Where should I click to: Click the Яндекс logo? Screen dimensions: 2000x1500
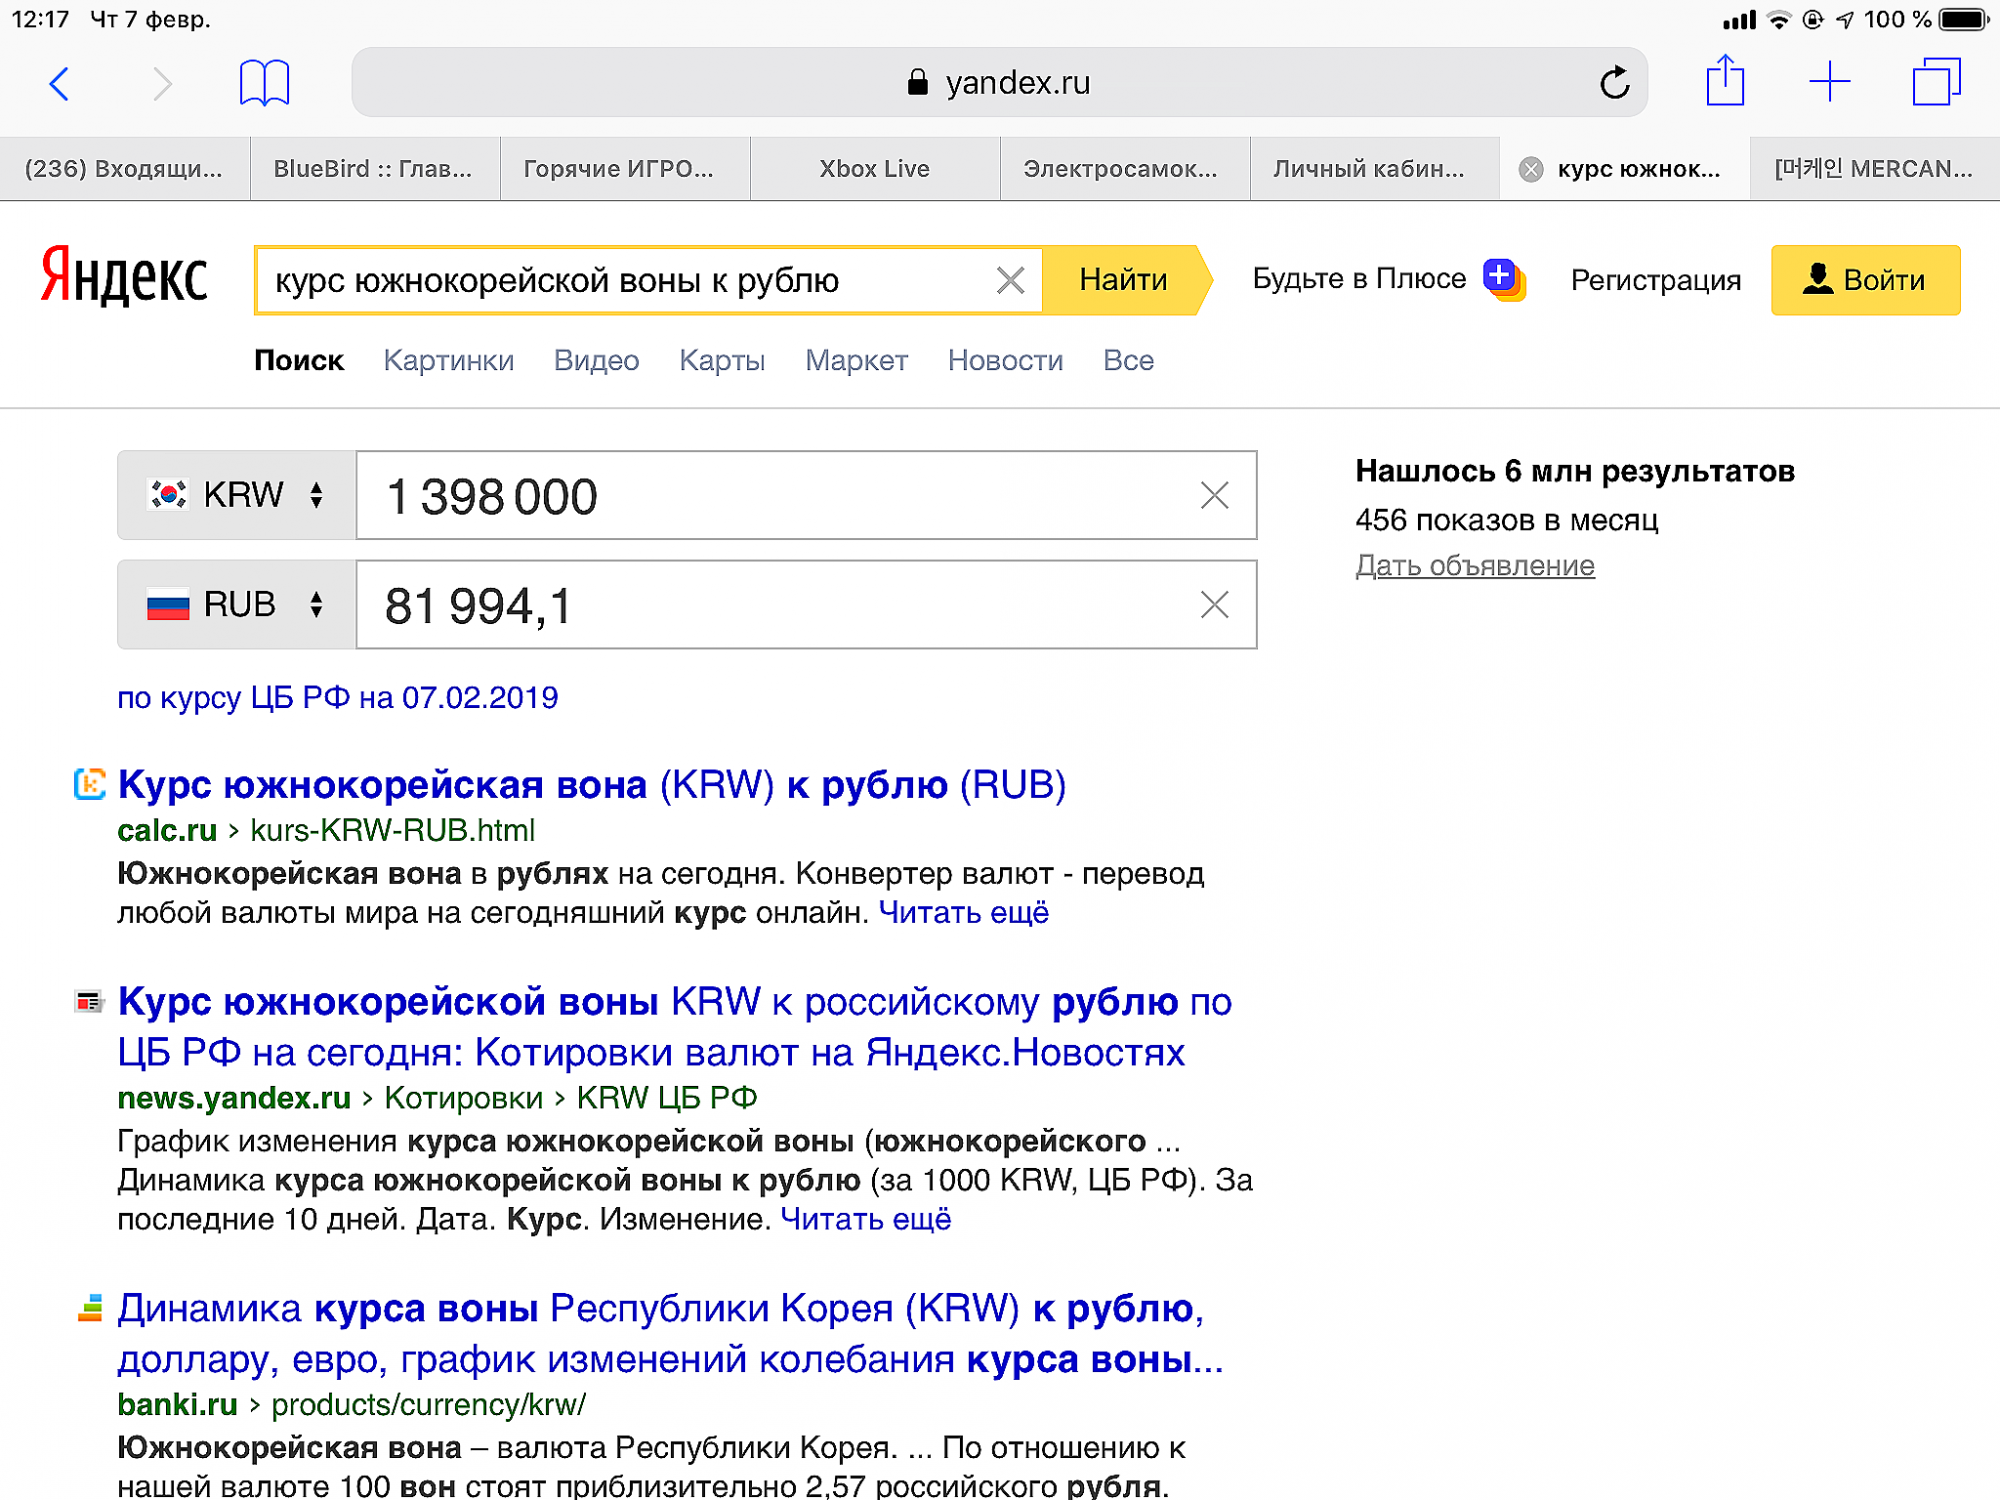124,277
